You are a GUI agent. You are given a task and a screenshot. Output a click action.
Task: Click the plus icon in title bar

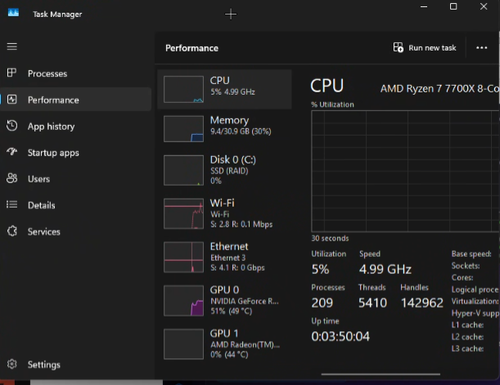[231, 14]
